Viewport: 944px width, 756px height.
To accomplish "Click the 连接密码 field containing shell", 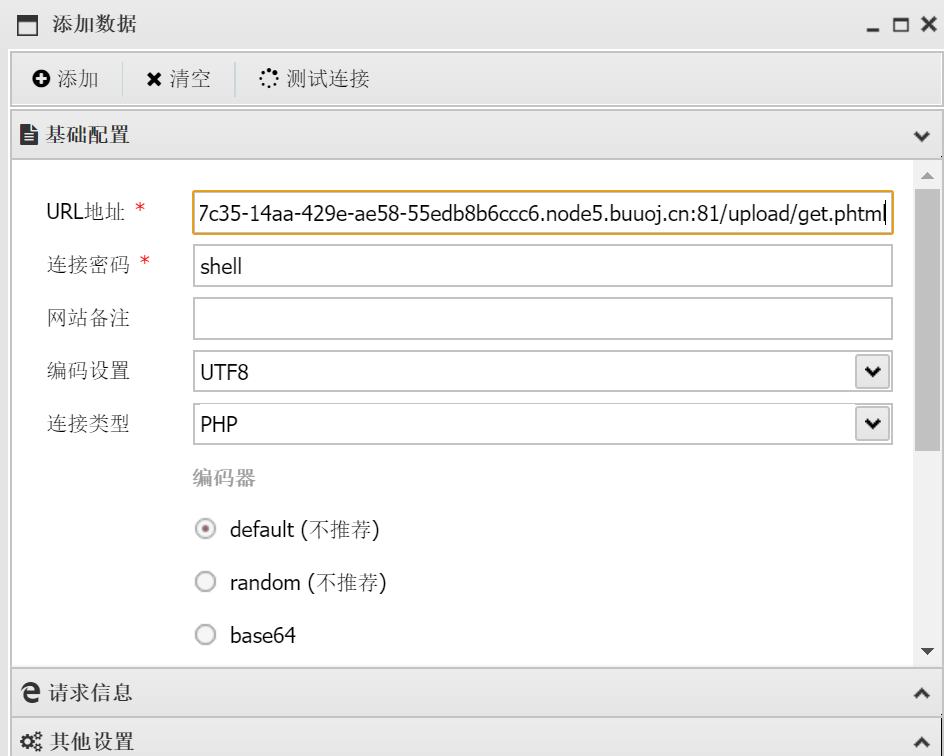I will [x=542, y=265].
